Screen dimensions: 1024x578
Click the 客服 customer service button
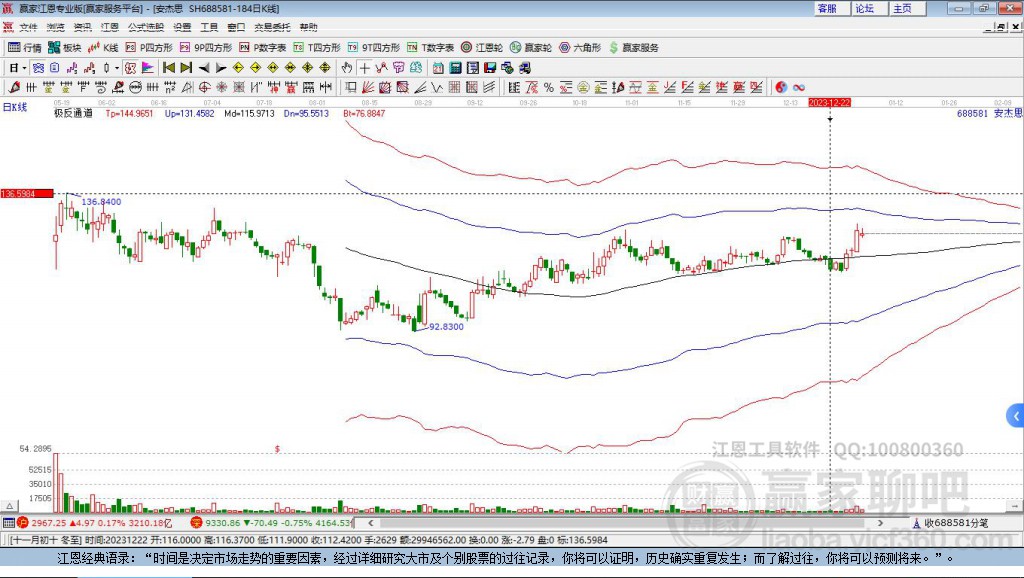click(827, 8)
